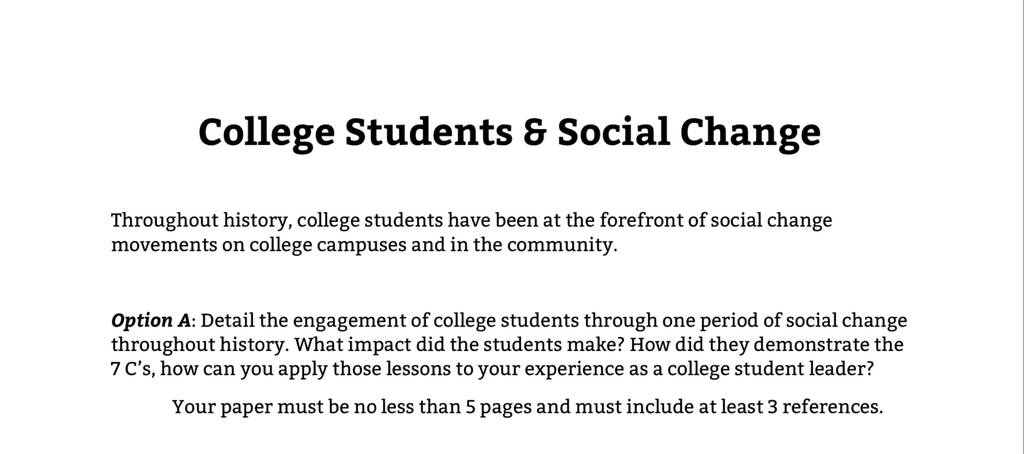Click the title "College Students & Social Change"
The height and width of the screenshot is (454, 1024).
[x=509, y=133]
